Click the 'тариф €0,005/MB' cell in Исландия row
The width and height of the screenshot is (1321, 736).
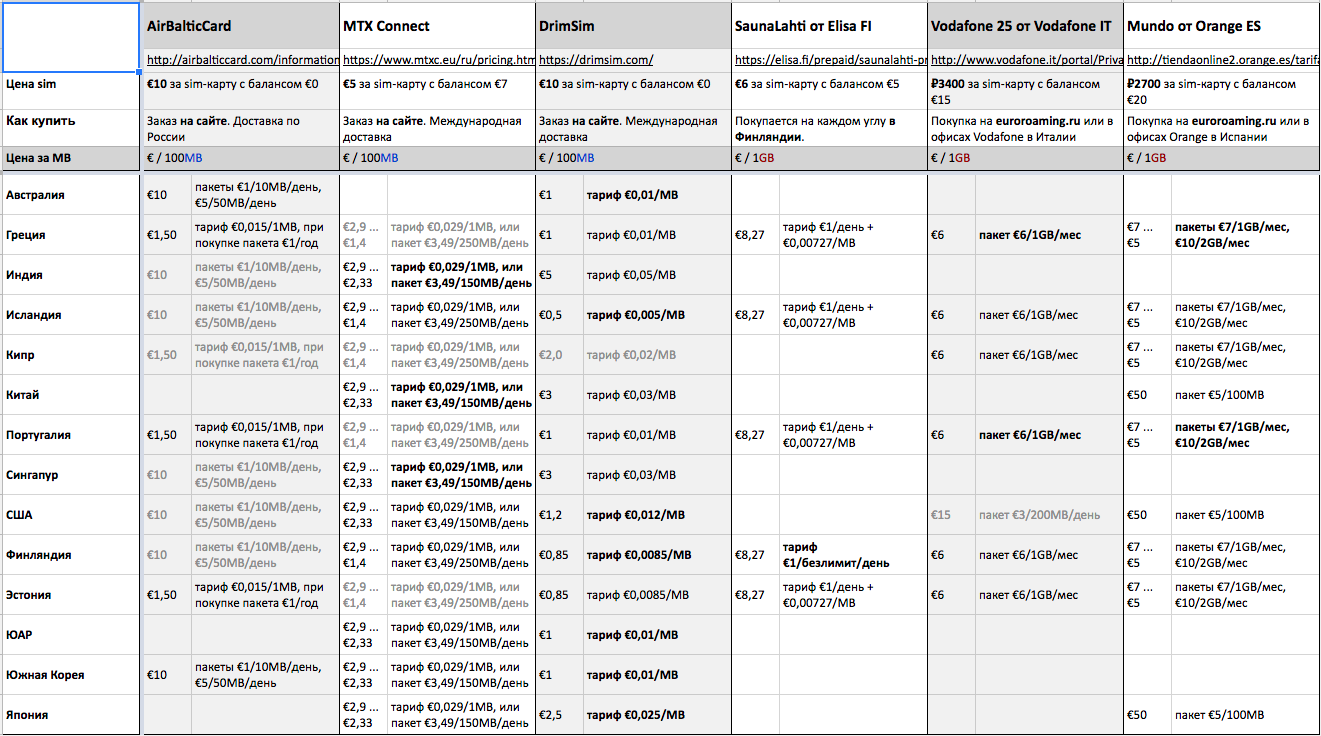658,315
